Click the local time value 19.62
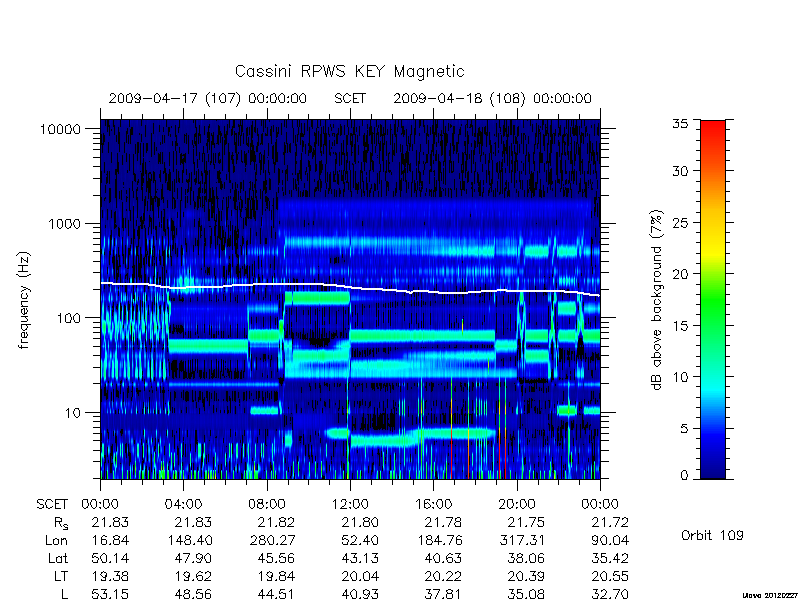The height and width of the screenshot is (600, 800). (193, 577)
